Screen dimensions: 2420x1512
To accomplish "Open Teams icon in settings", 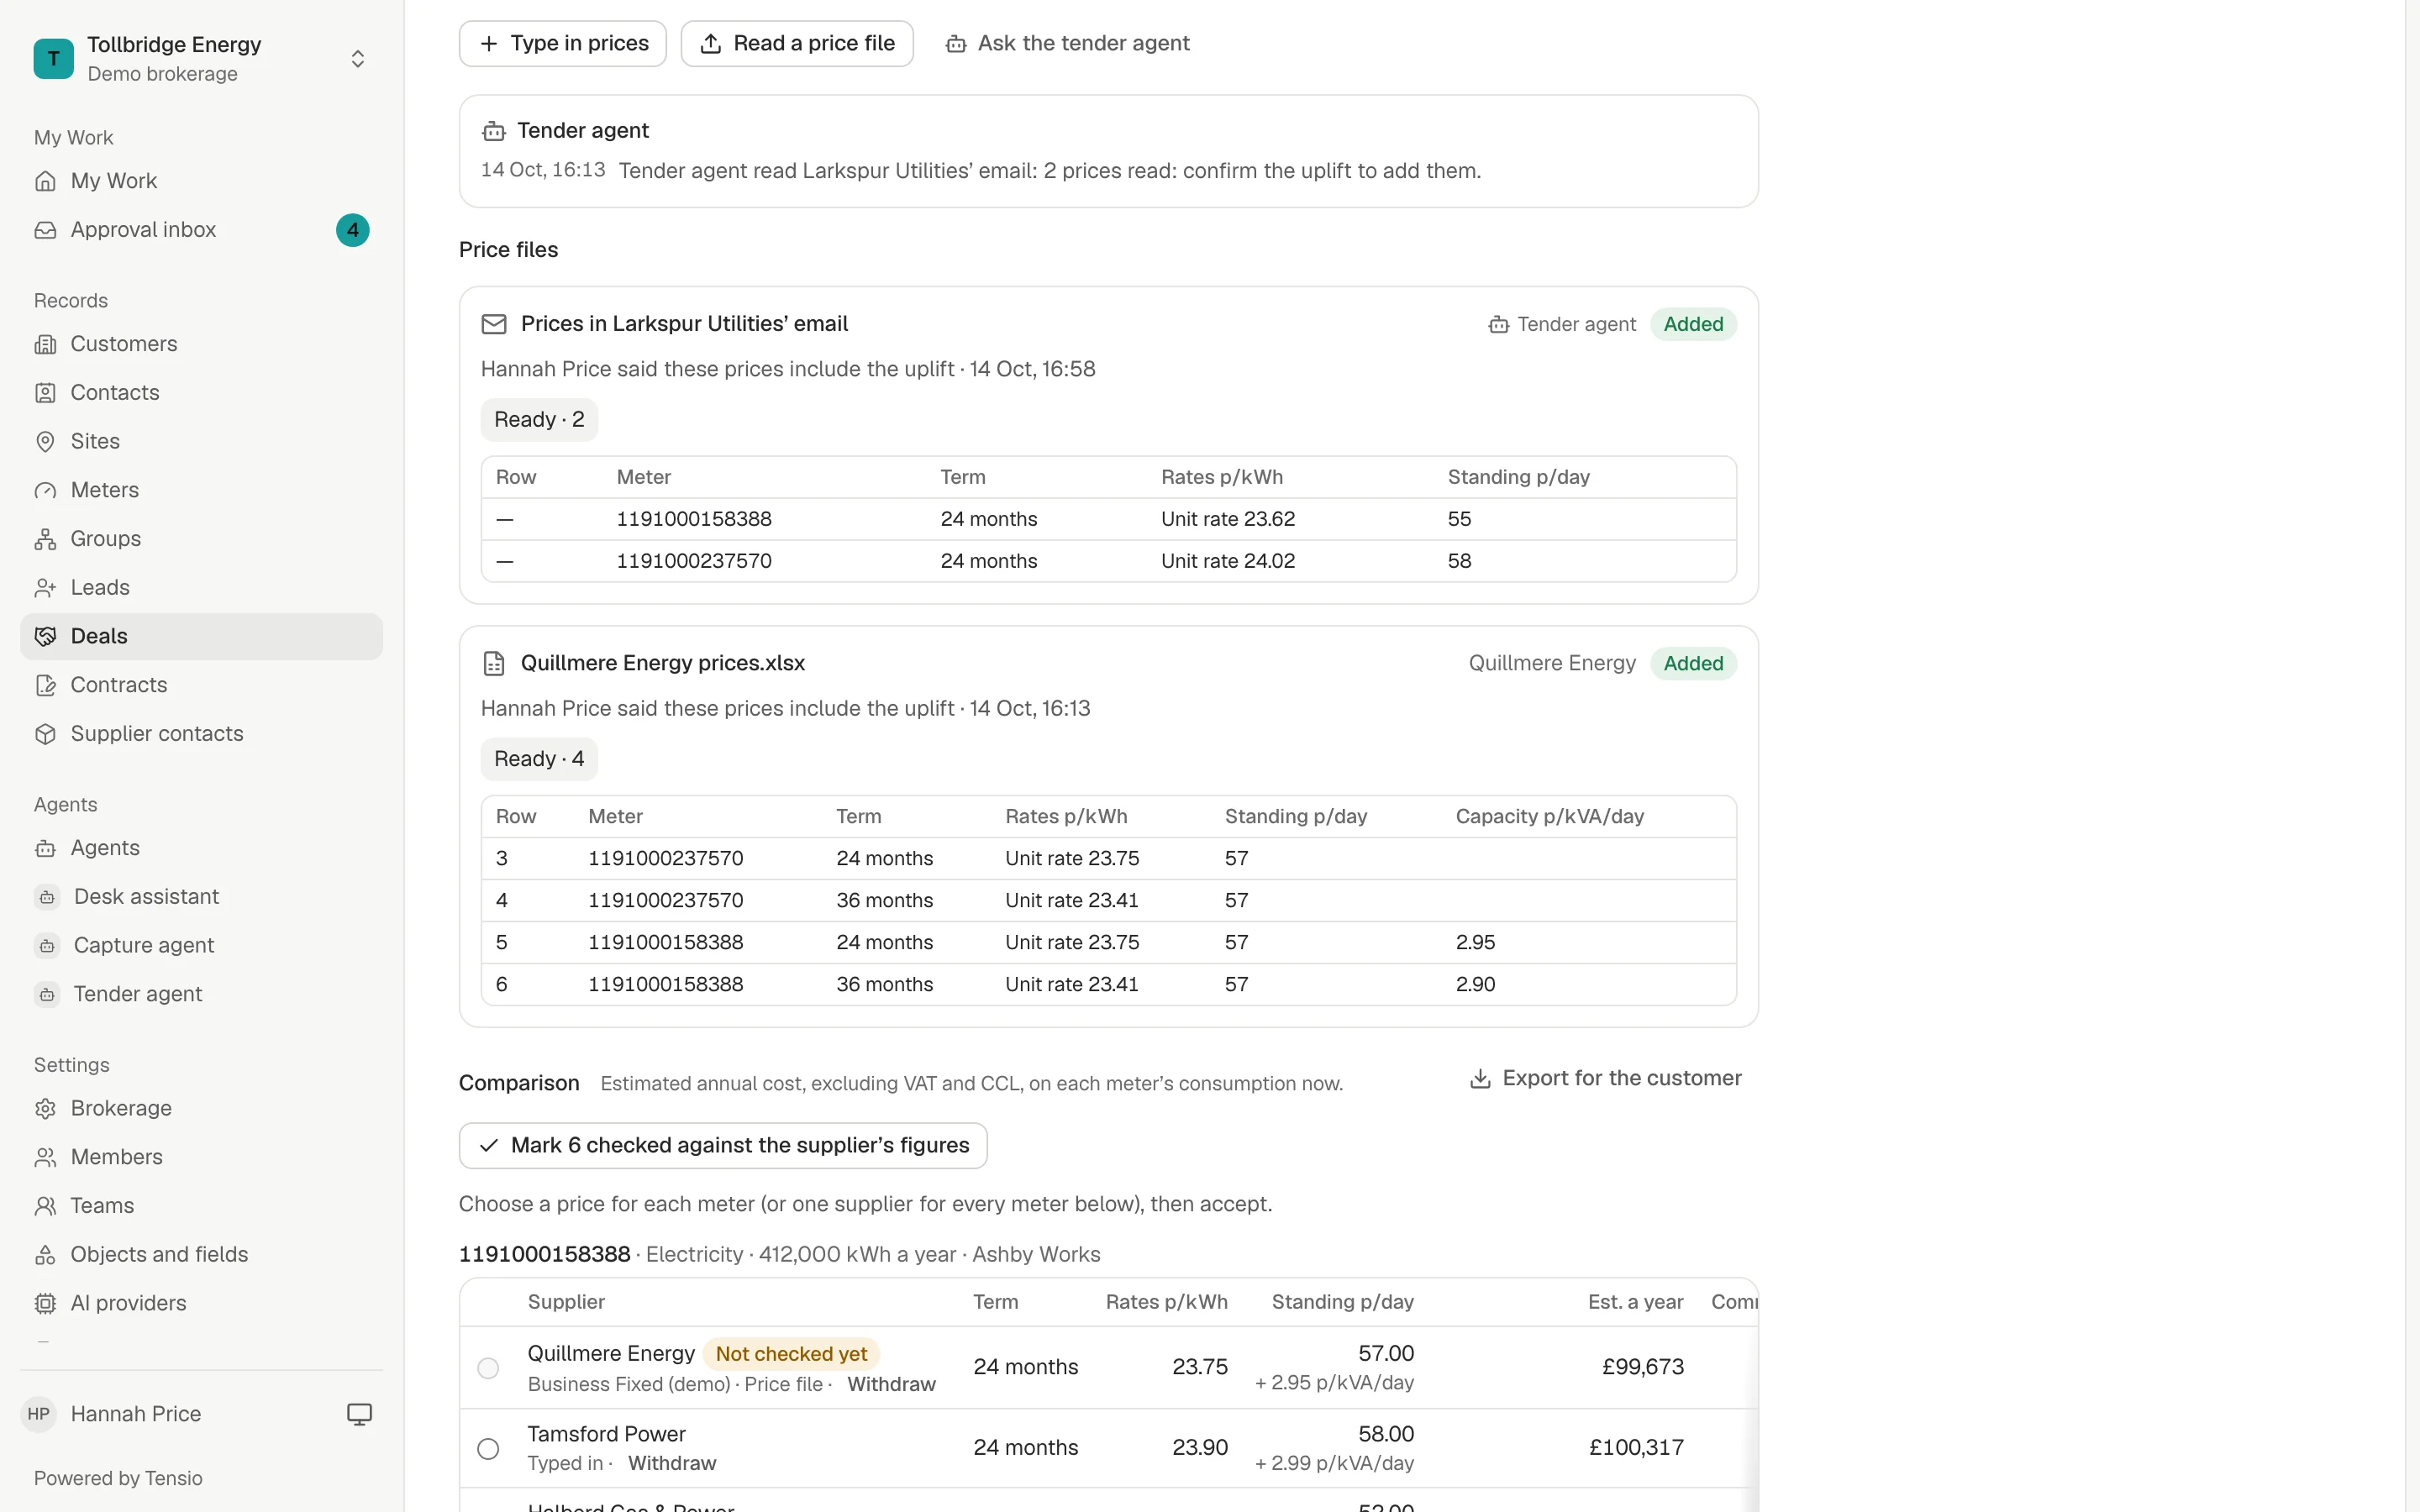I will (x=45, y=1206).
